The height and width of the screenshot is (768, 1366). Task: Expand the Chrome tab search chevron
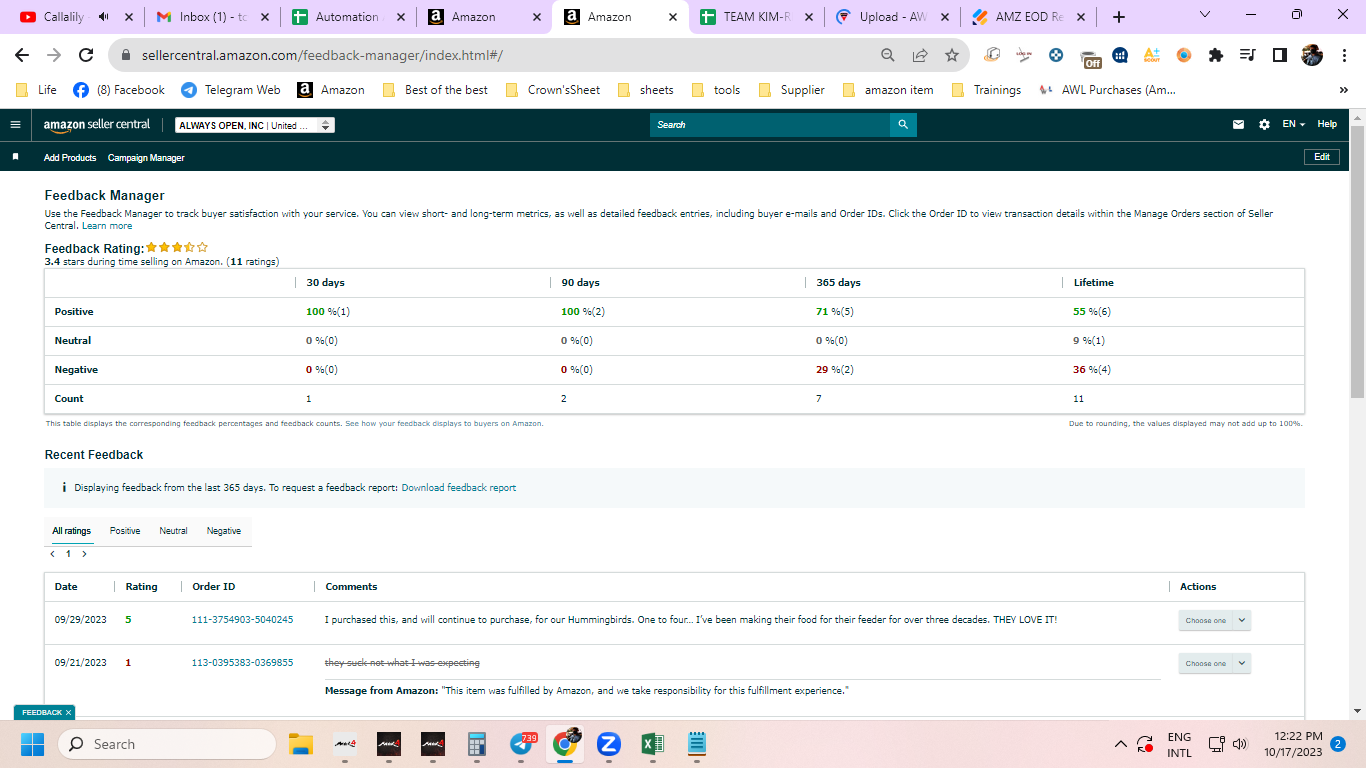coord(1204,15)
